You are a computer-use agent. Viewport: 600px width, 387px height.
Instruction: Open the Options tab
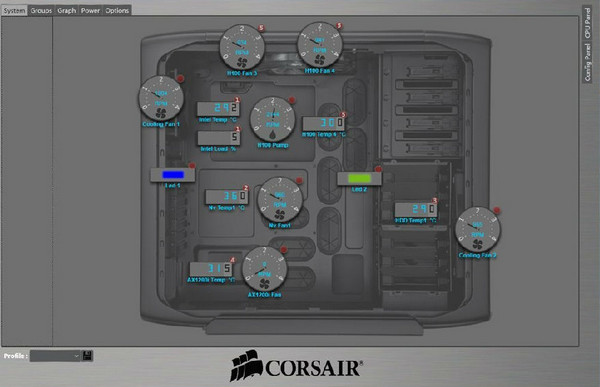tap(117, 10)
